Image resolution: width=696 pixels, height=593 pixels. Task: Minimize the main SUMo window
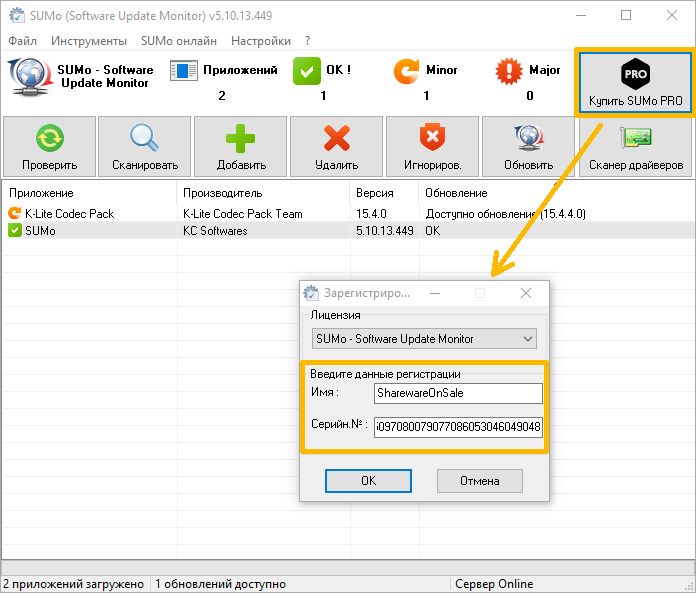click(581, 15)
